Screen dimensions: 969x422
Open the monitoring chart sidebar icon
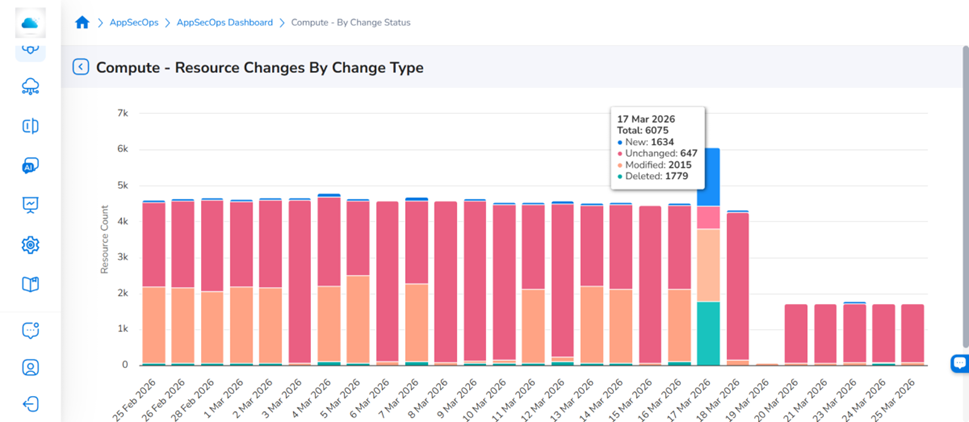pos(30,205)
